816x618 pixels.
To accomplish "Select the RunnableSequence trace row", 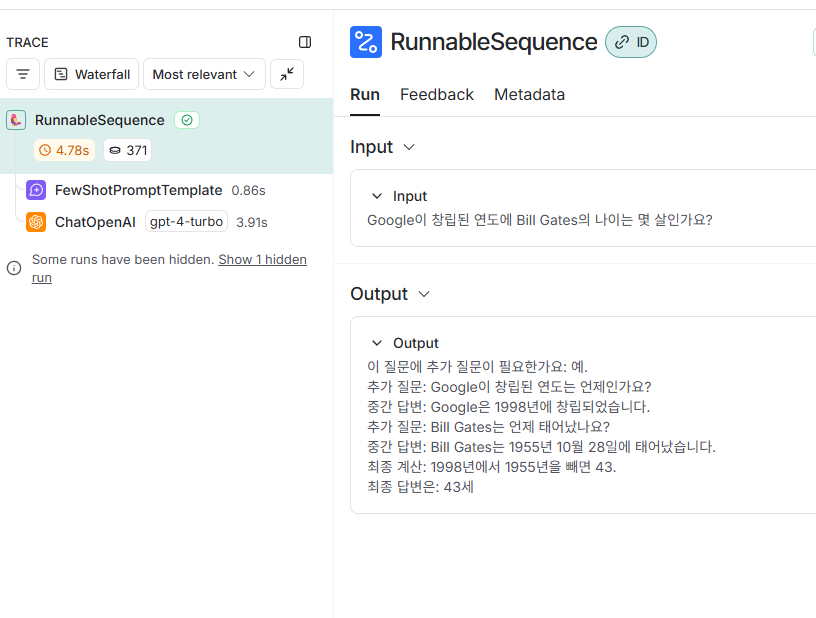I will pos(167,136).
